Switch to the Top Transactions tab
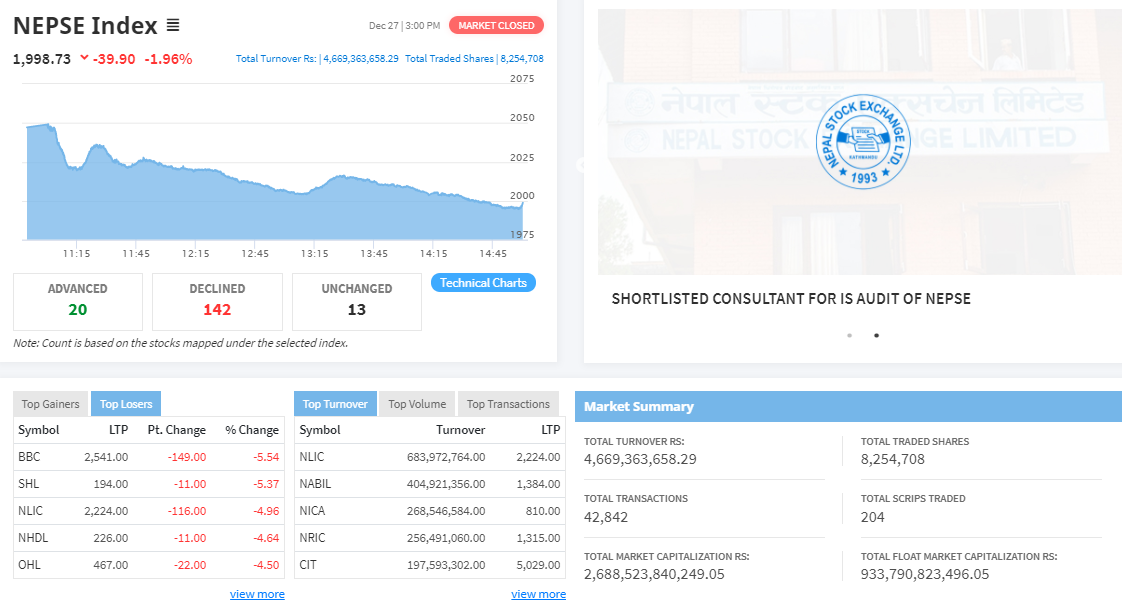This screenshot has width=1122, height=612. click(x=508, y=404)
